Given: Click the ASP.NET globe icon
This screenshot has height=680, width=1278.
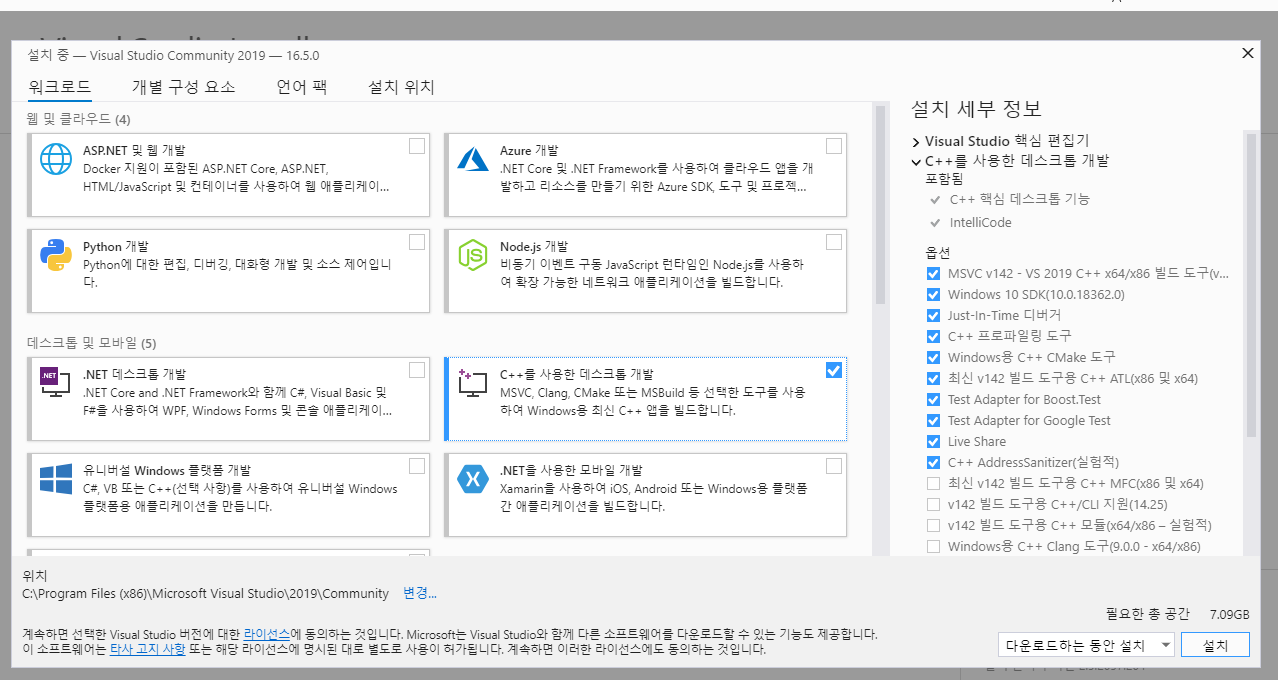Looking at the screenshot, I should pyautogui.click(x=56, y=159).
